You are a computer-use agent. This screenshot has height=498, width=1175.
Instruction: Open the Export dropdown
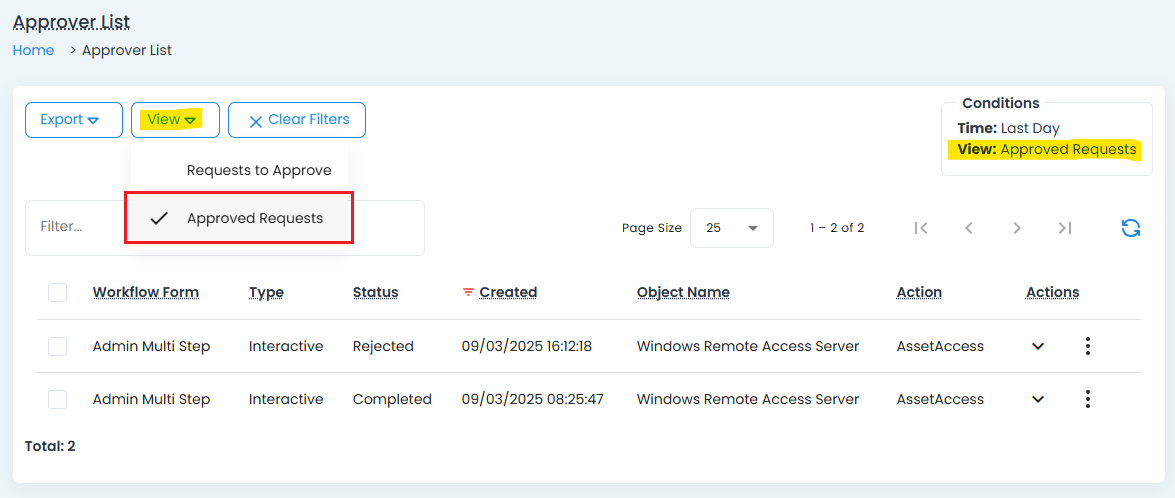(73, 120)
